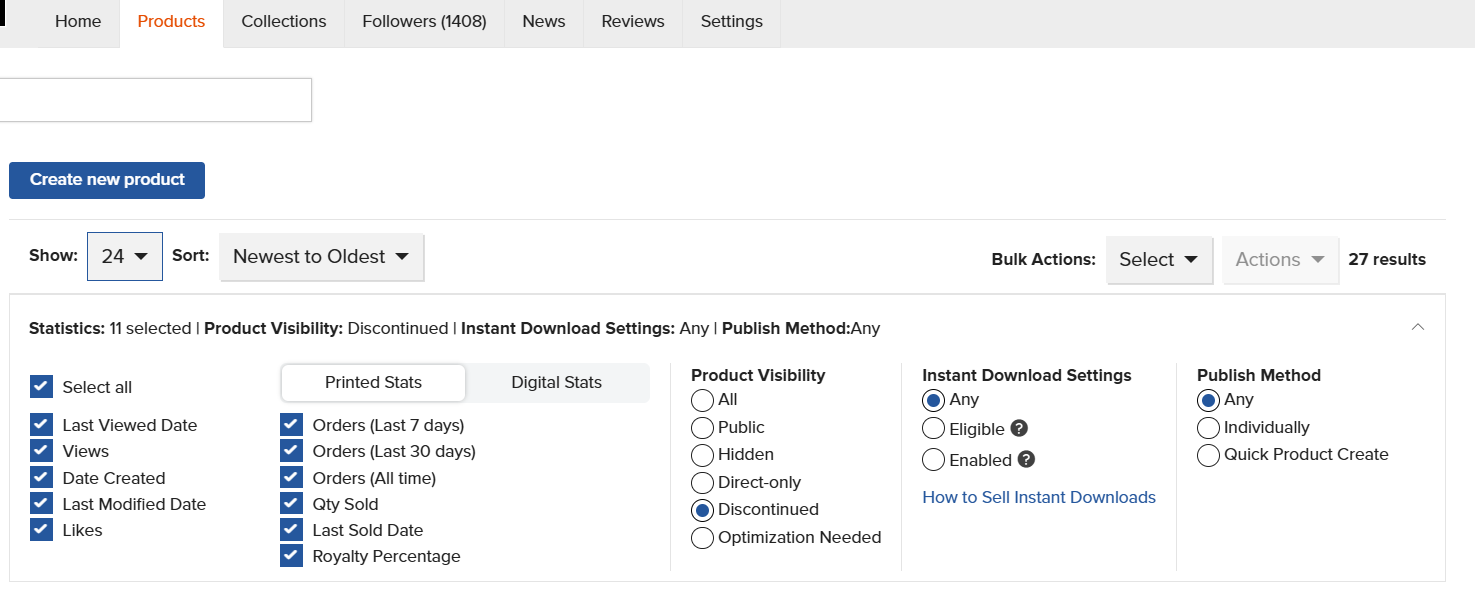Open the Reviews tab

coord(633,22)
